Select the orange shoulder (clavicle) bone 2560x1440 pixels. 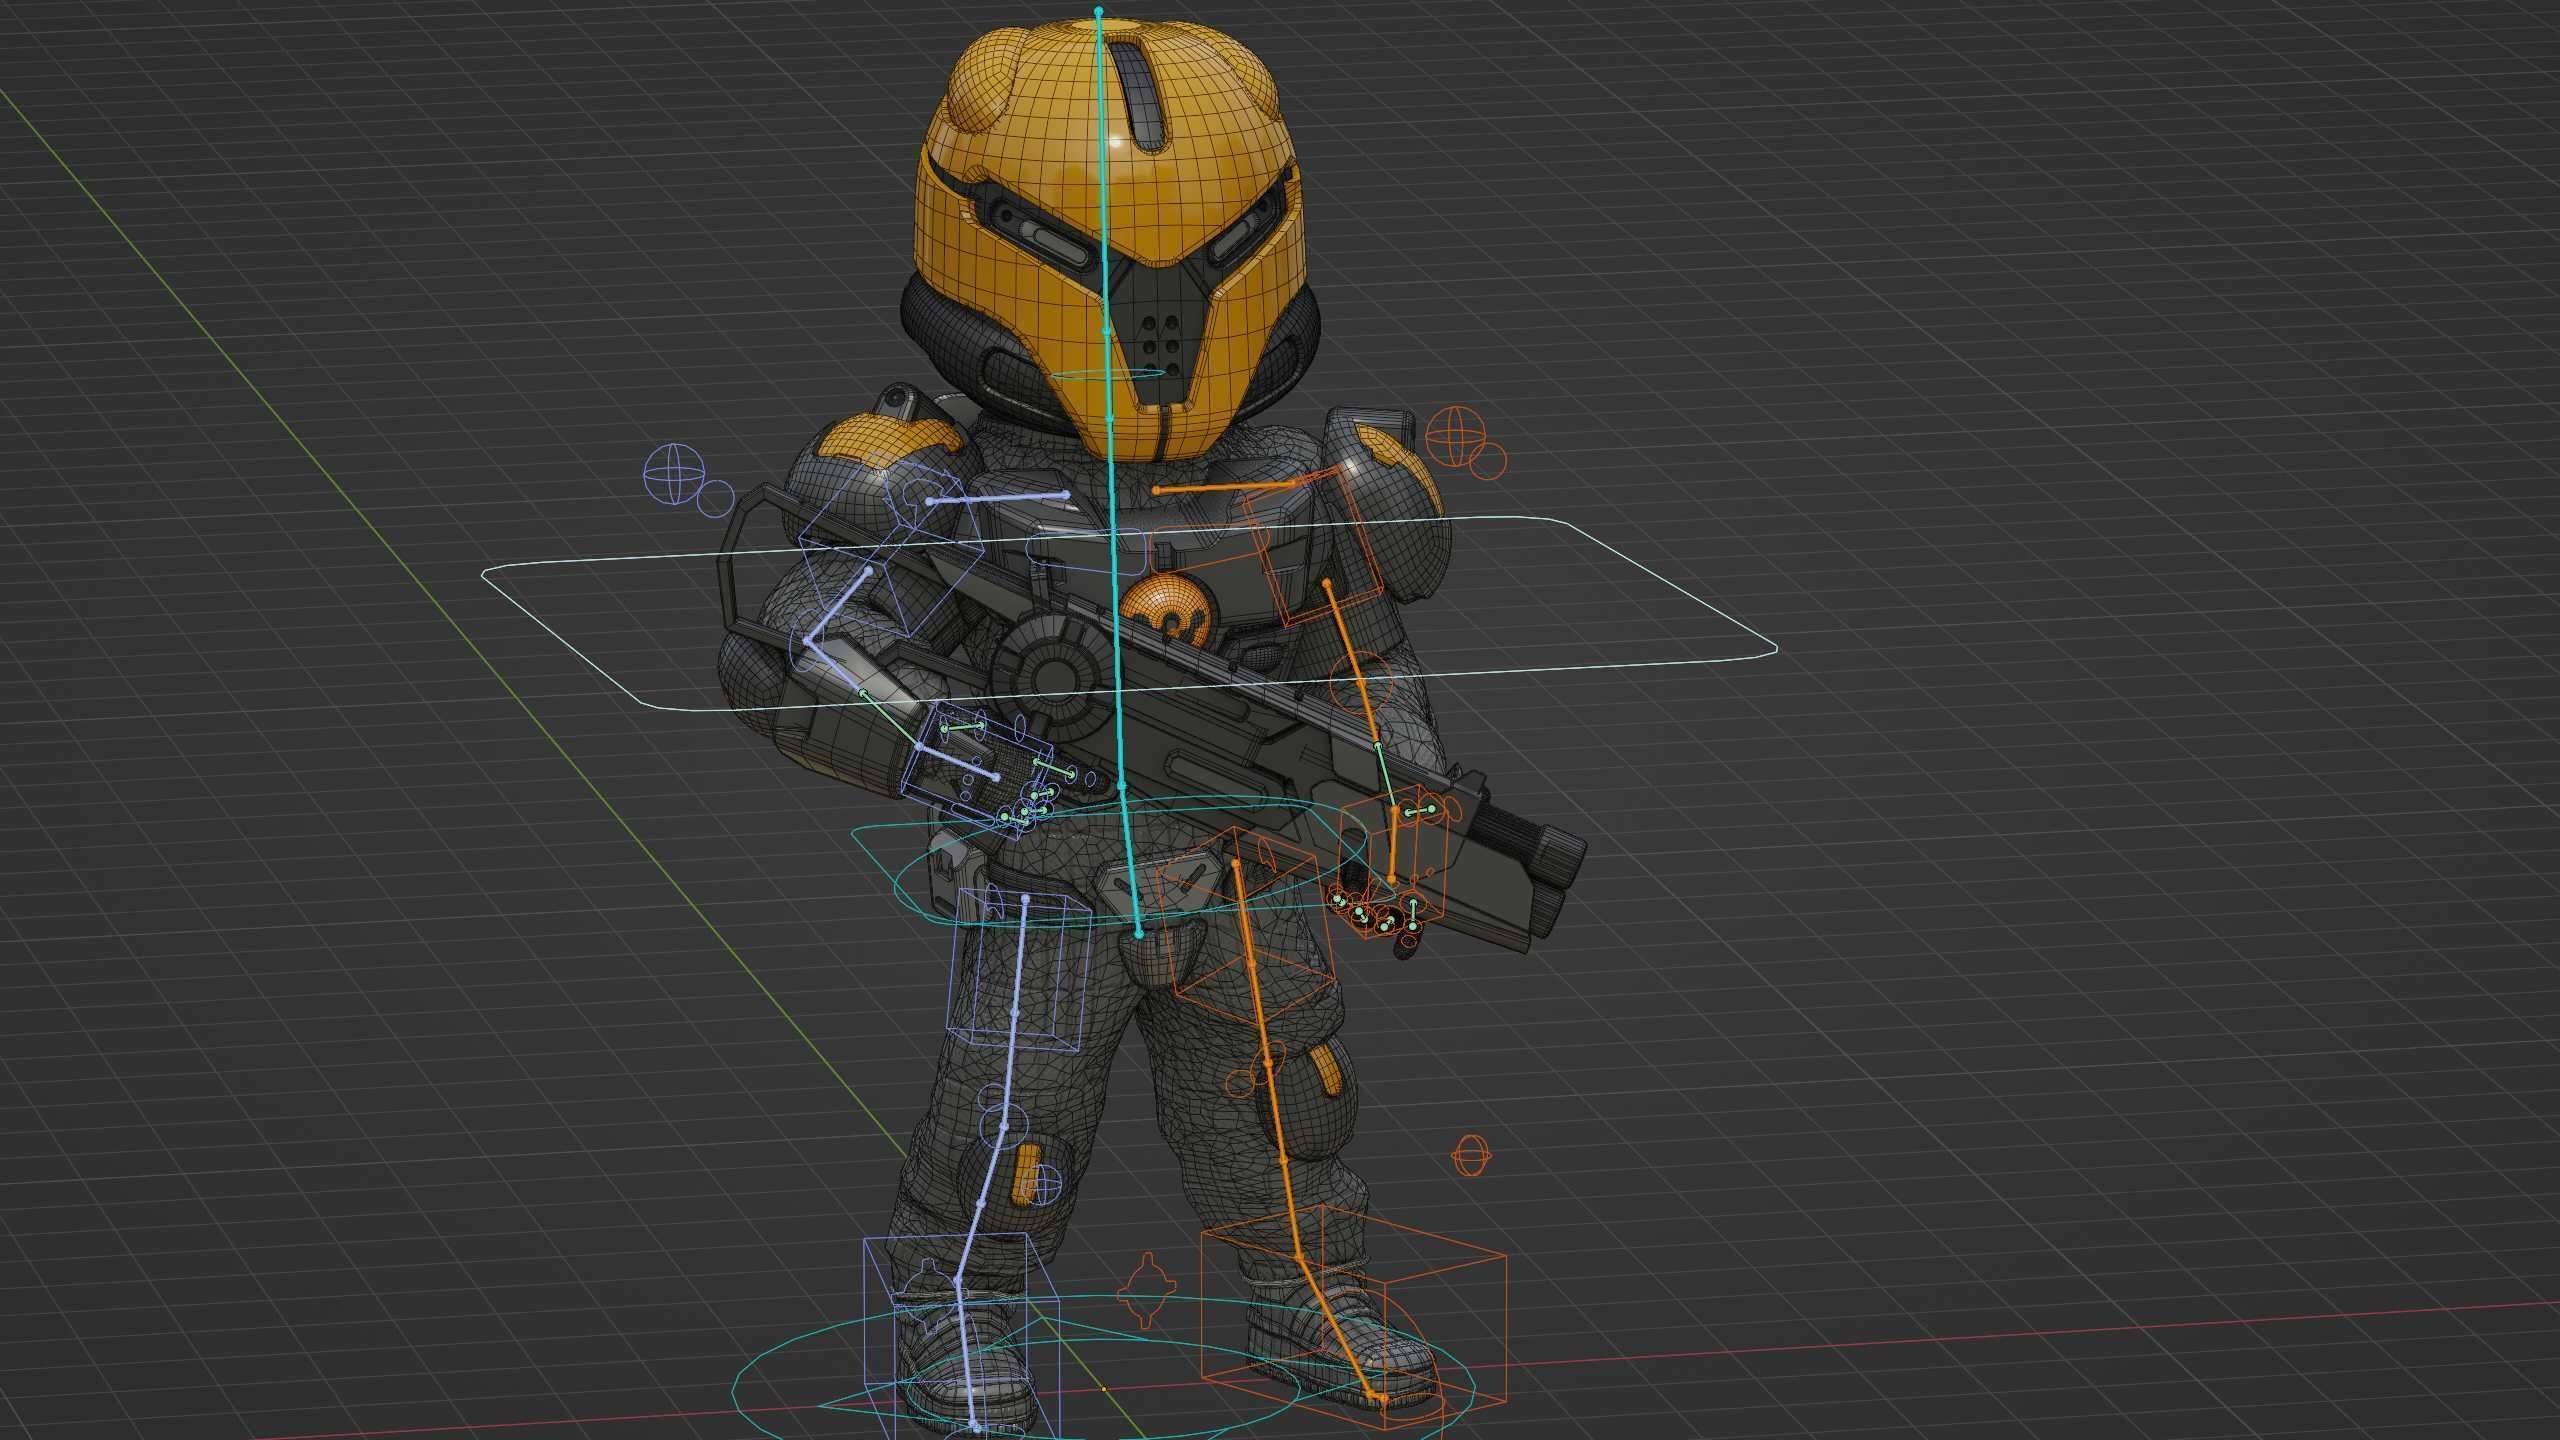point(1226,486)
